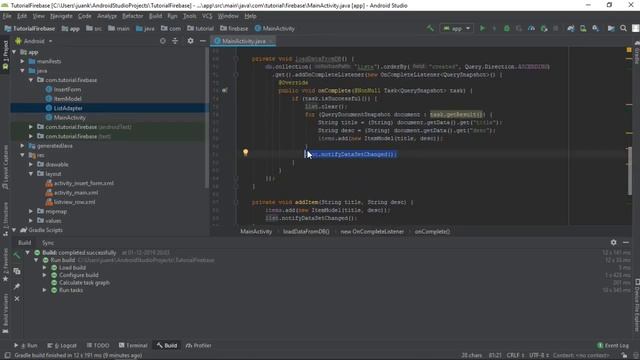Expand the Load build node
This screenshot has height=360, width=640.
pos(44,268)
